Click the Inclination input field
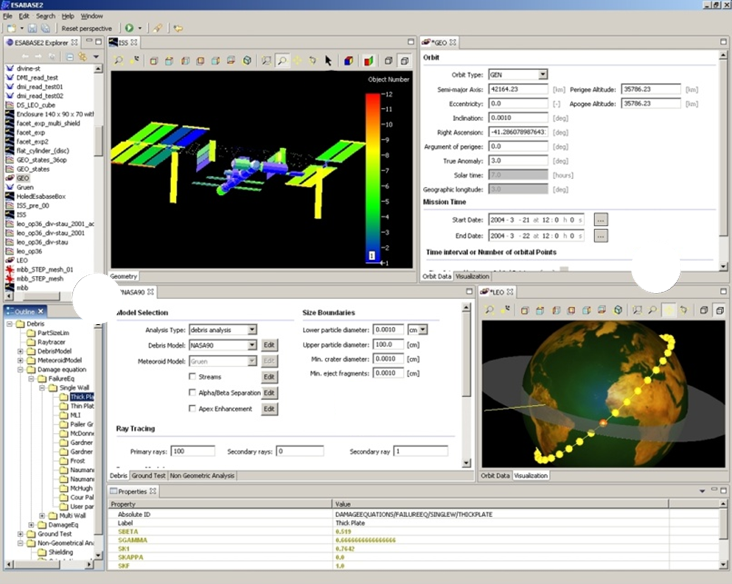Screen dimensions: 732x584 518,118
